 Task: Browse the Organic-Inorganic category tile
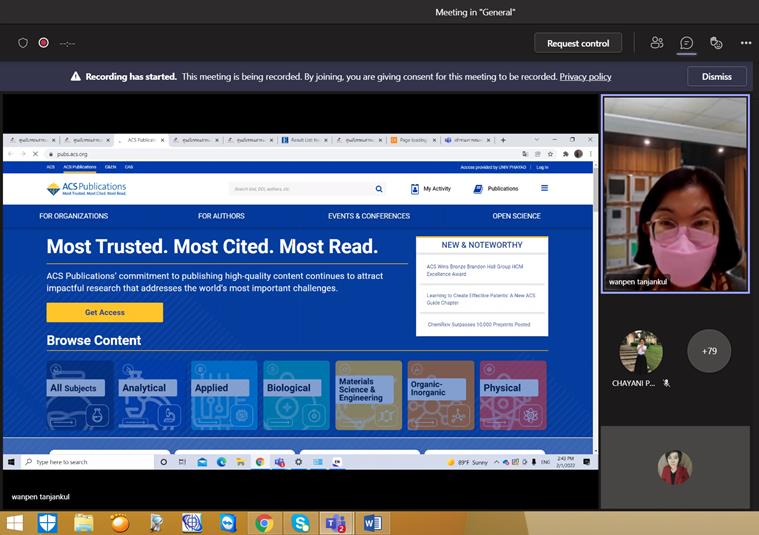click(x=440, y=395)
